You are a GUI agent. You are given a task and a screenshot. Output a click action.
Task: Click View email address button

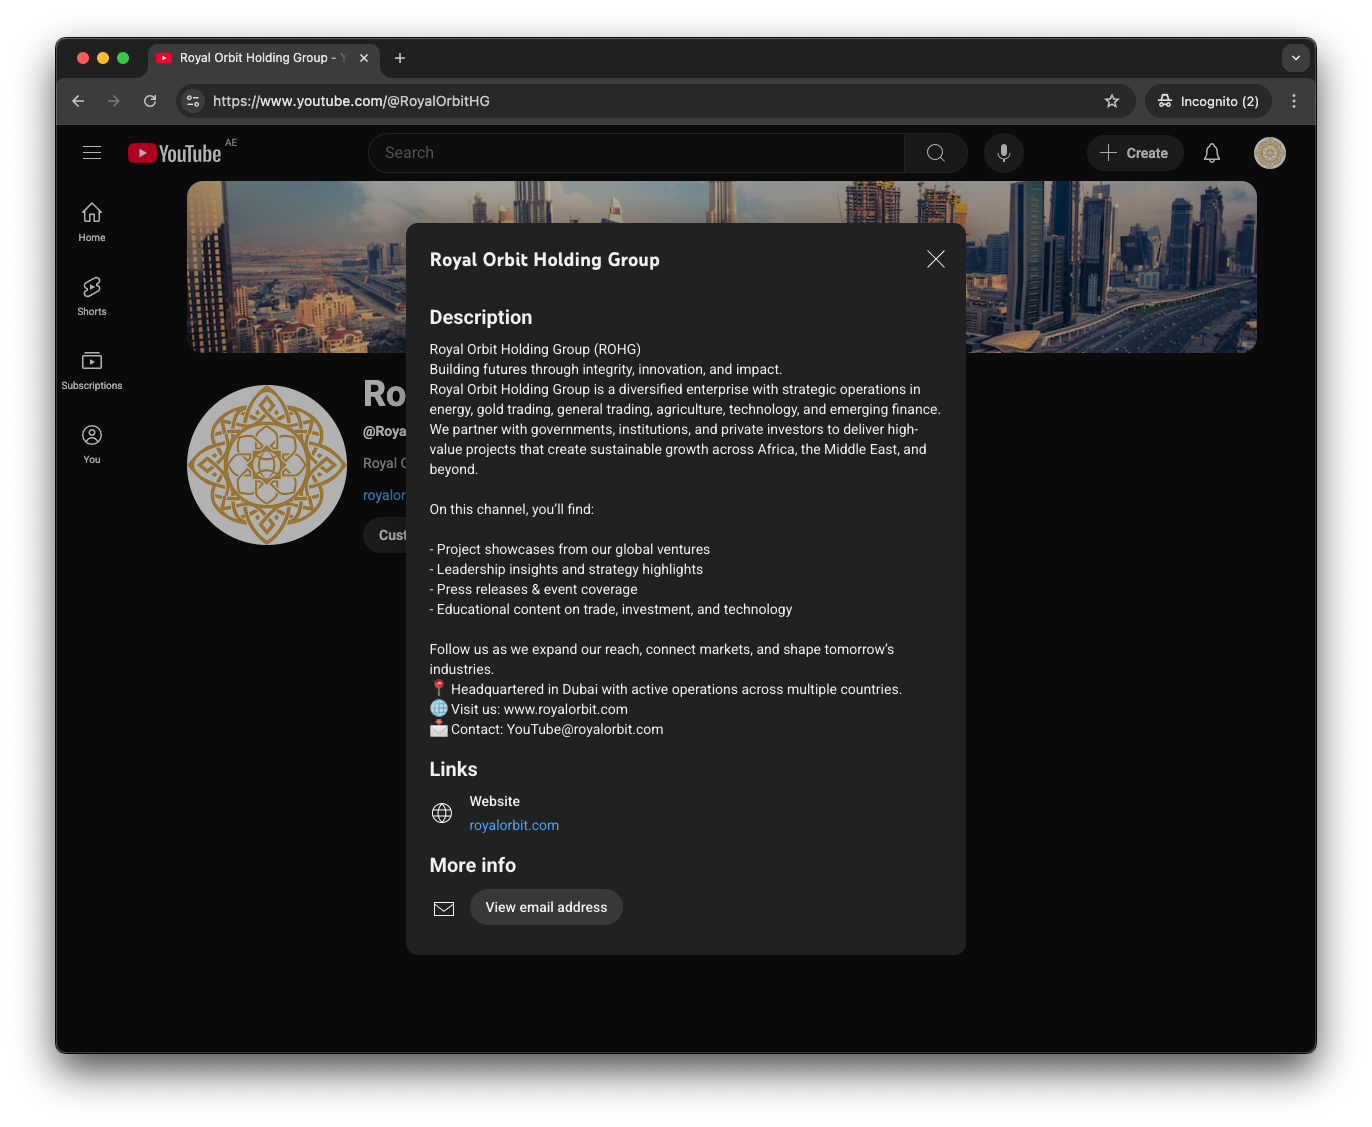(546, 907)
